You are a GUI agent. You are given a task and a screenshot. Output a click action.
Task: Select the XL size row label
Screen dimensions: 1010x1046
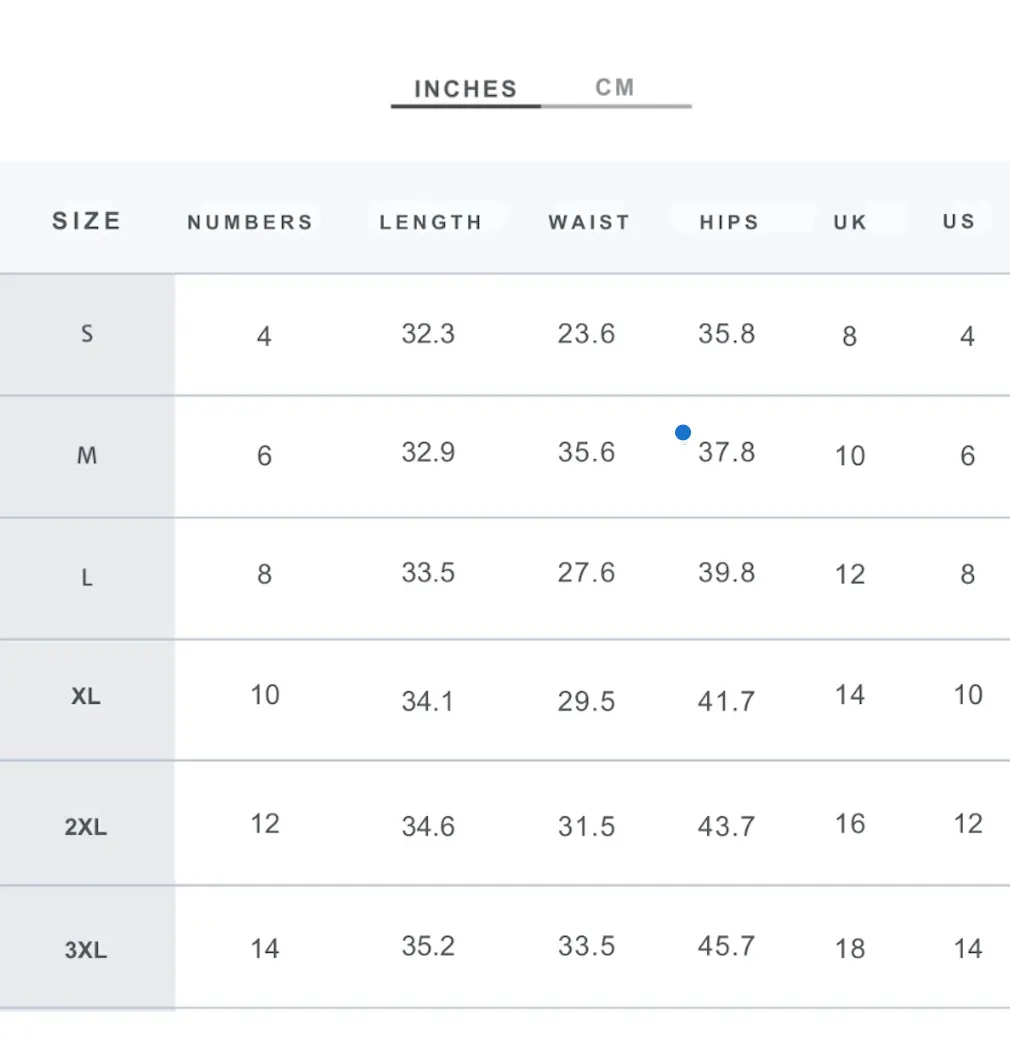[x=86, y=696]
